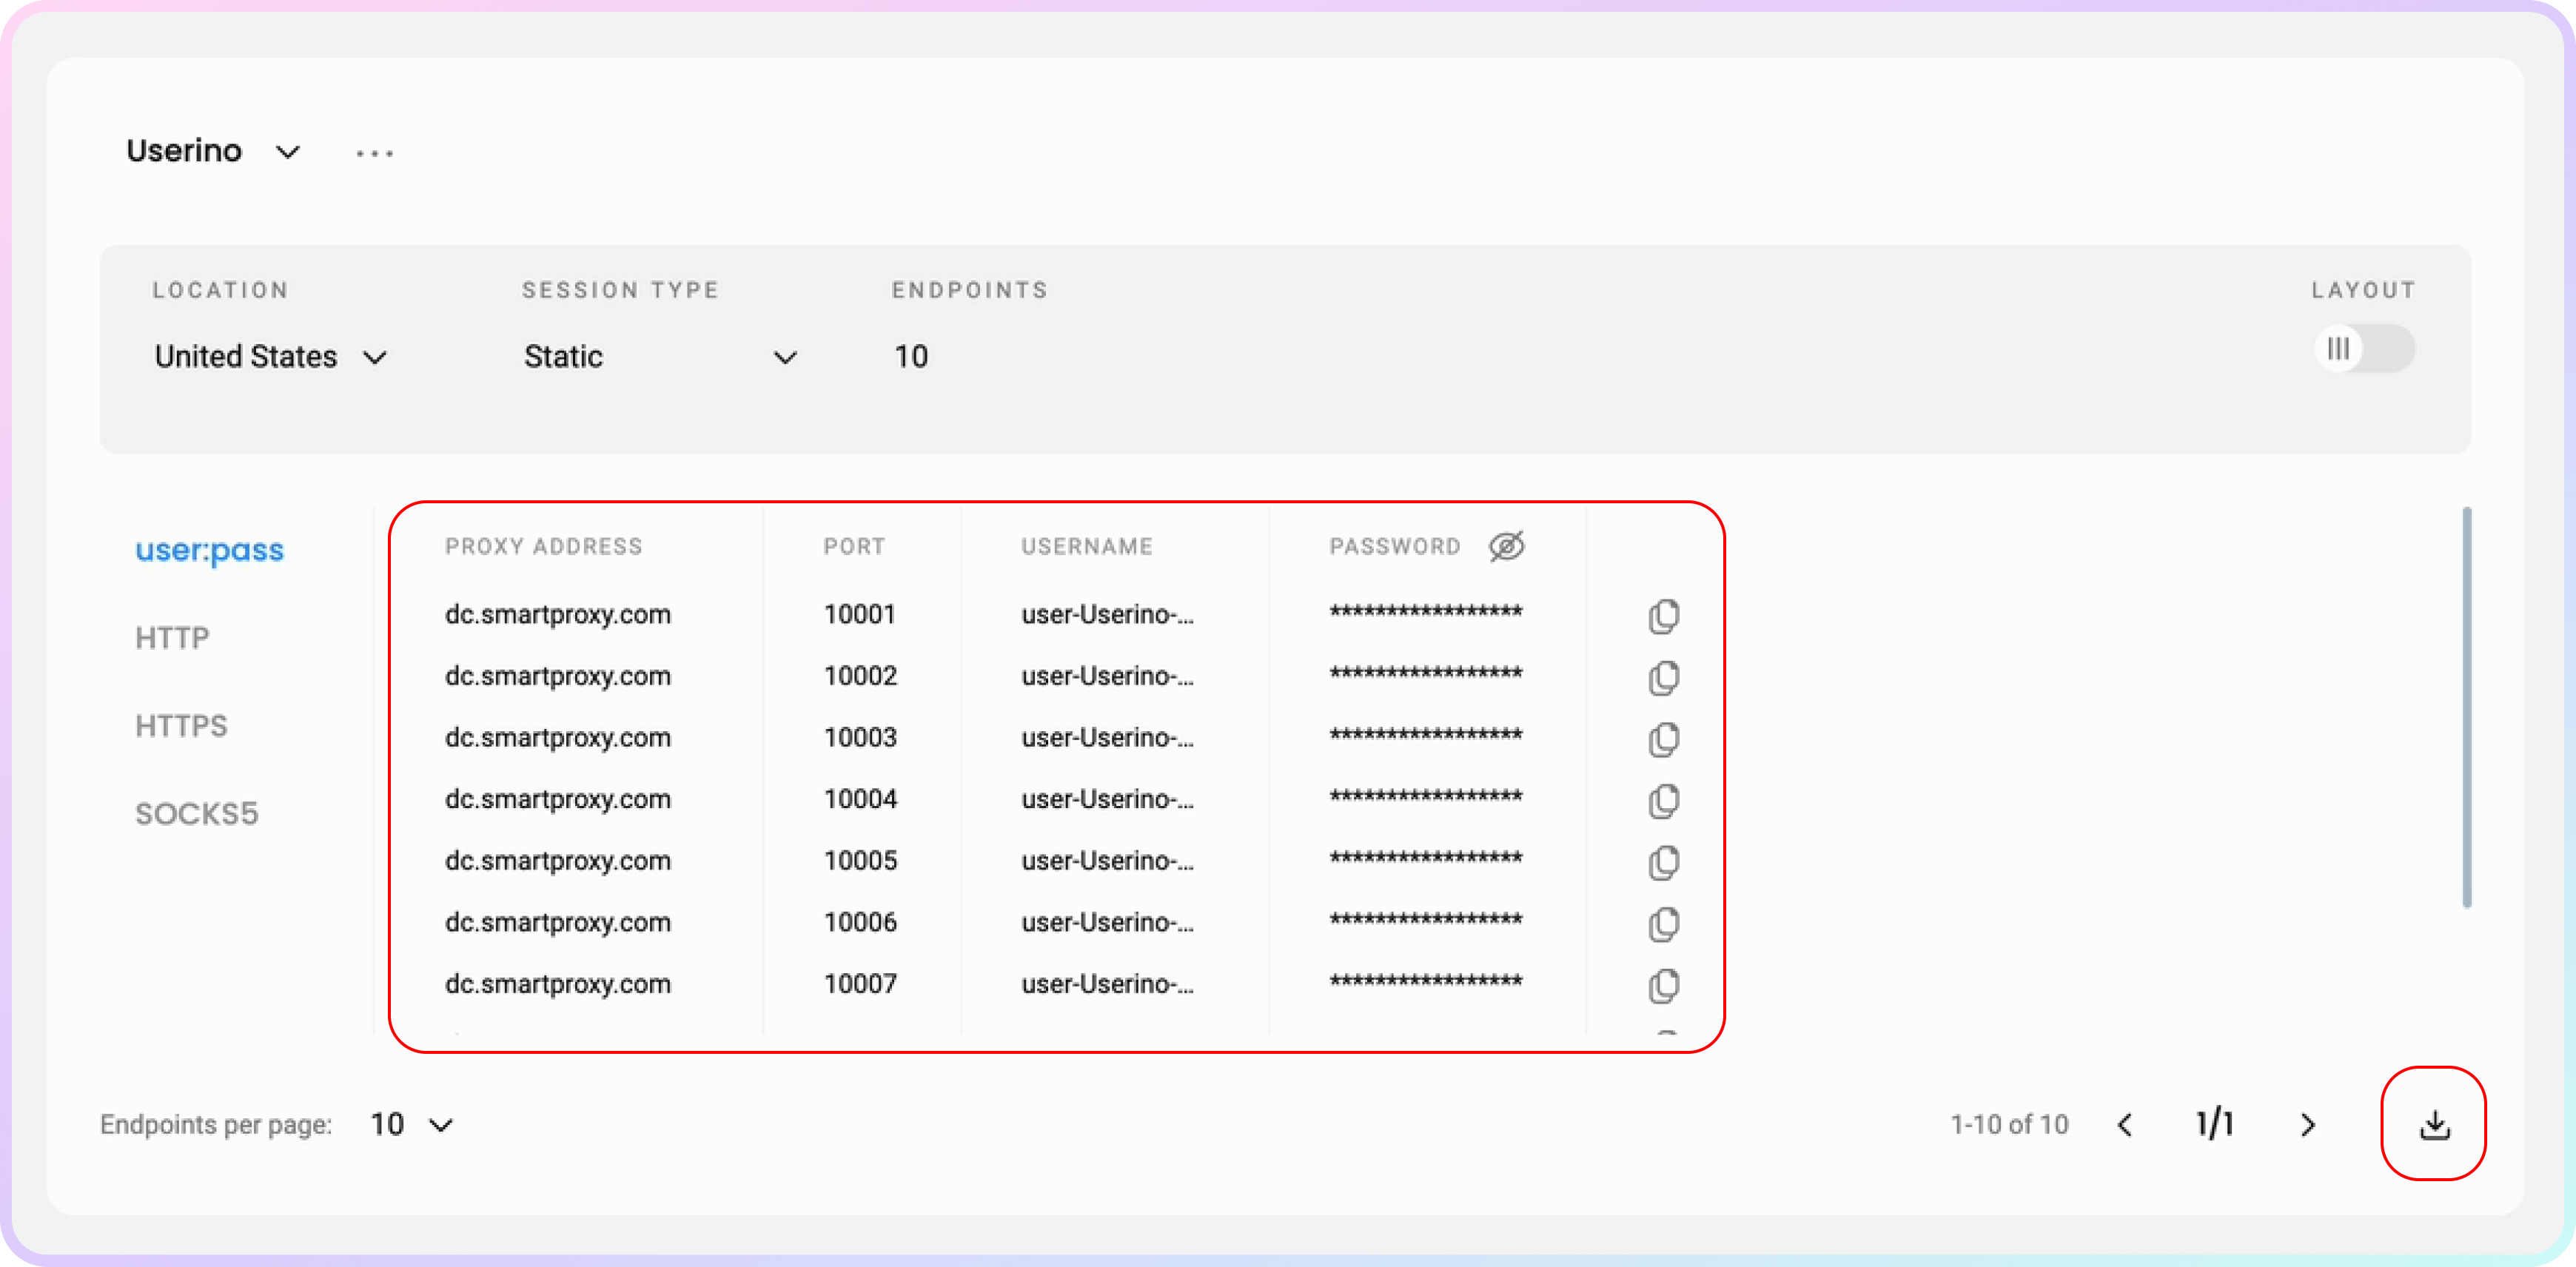
Task: Select the HTTPS format tab
Action: (x=181, y=726)
